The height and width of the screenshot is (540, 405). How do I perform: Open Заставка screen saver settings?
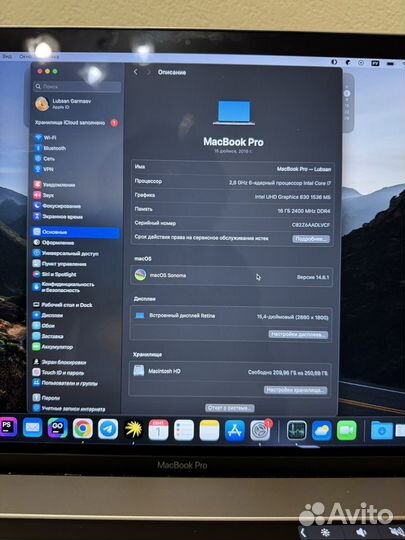click(48, 336)
